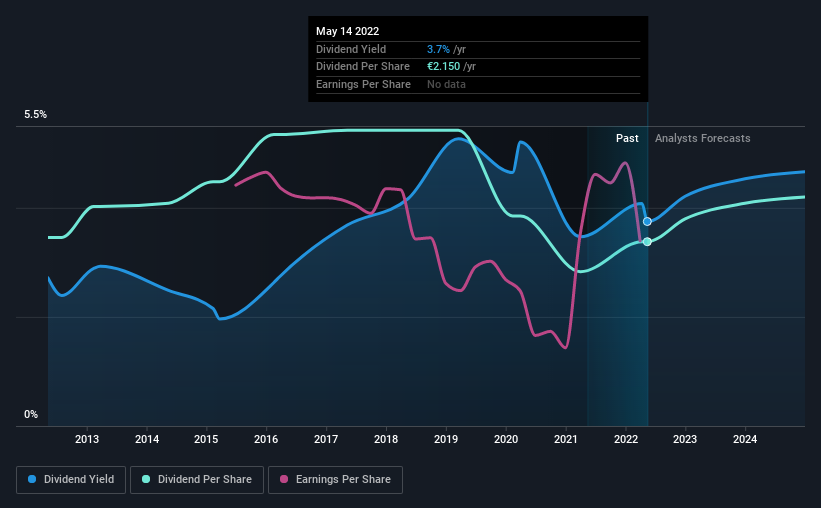Click the 2020 x-axis label
Viewport: 821px width, 508px height.
[506, 439]
